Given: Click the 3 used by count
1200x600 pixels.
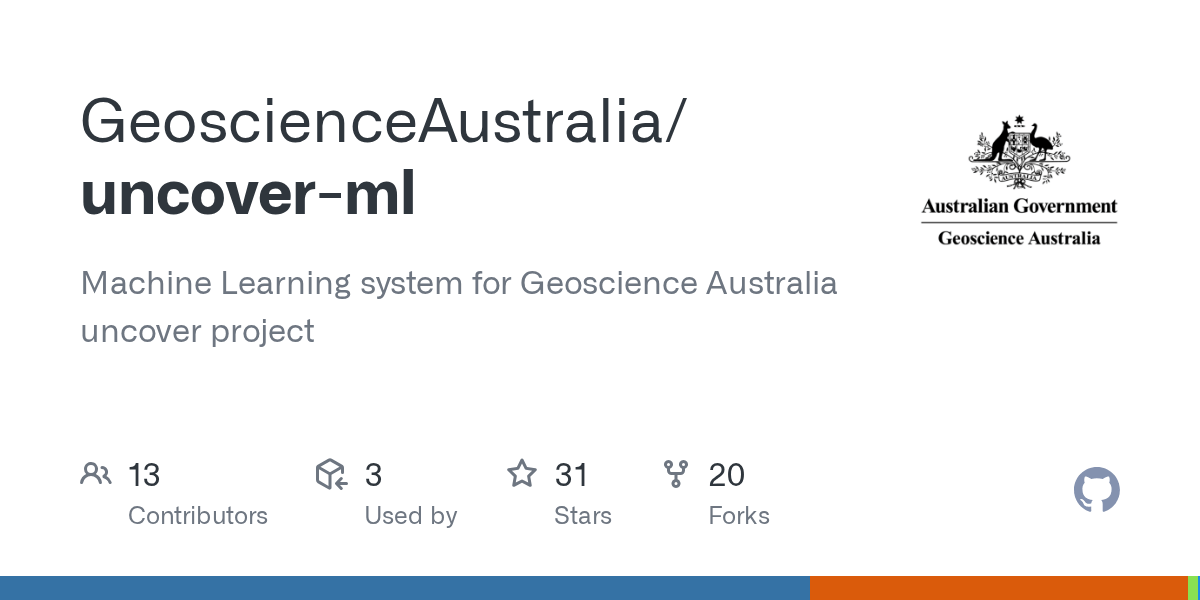Looking at the screenshot, I should pos(373,475).
